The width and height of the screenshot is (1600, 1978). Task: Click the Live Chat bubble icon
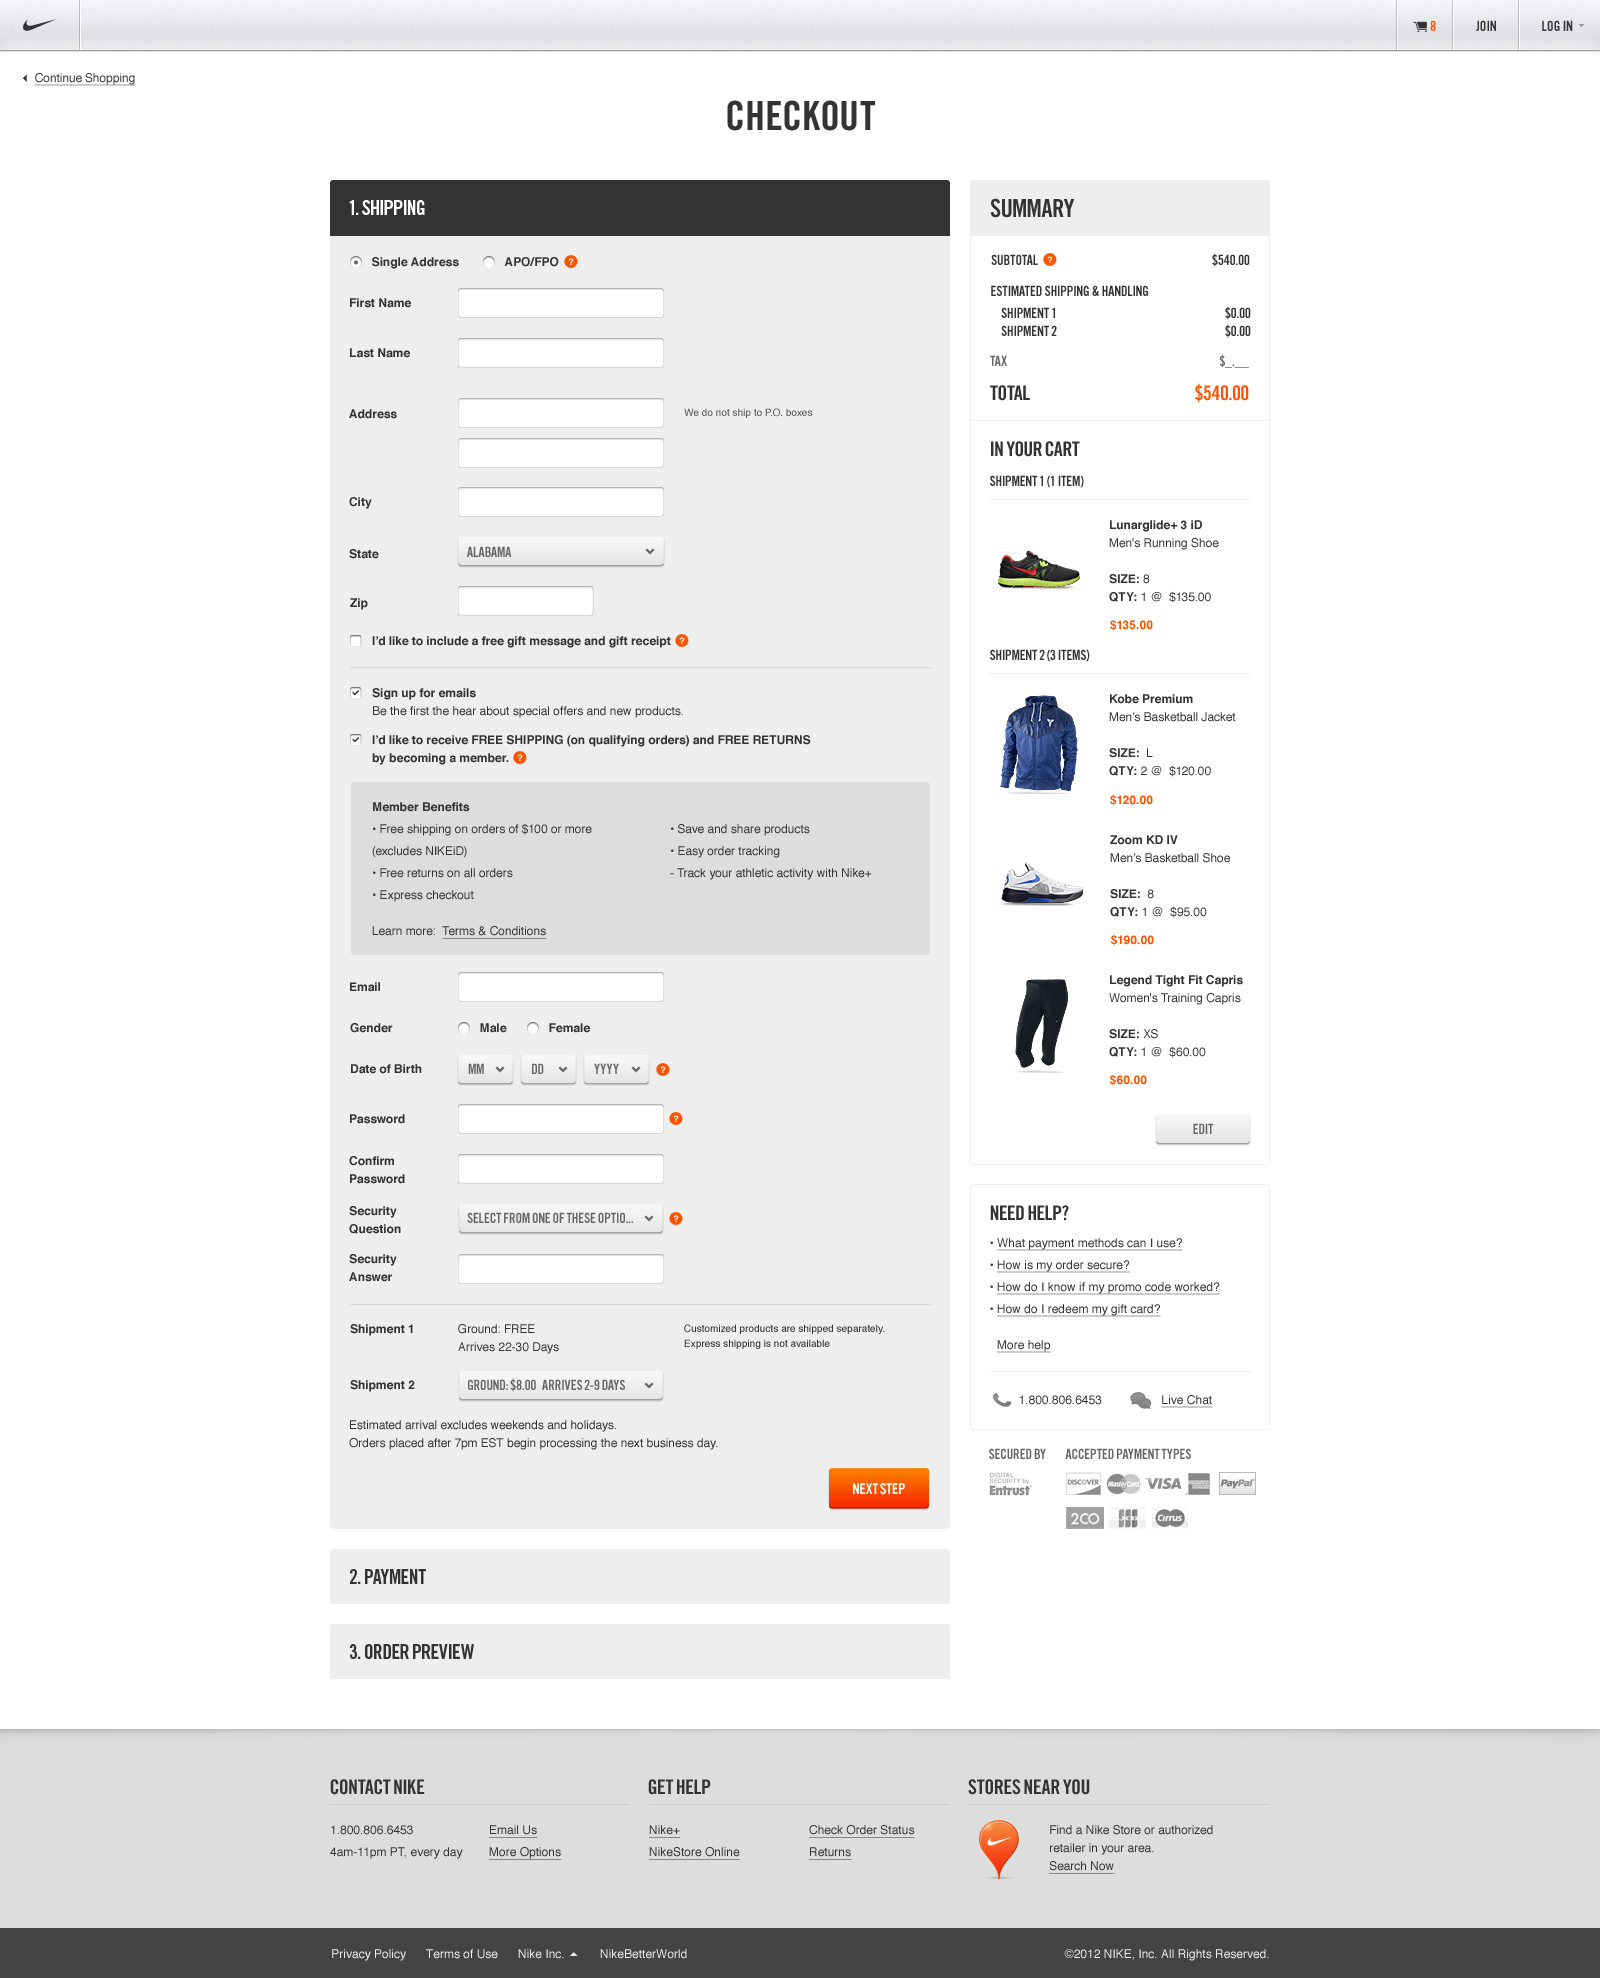pyautogui.click(x=1140, y=1400)
